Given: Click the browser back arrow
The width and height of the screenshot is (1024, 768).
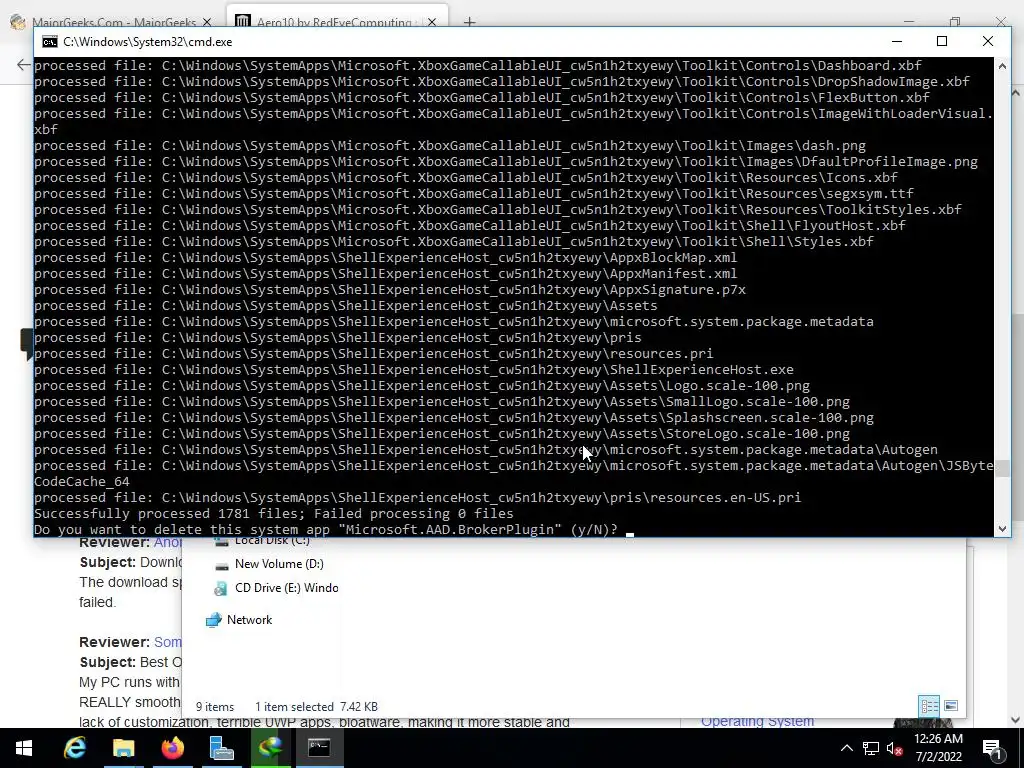Looking at the screenshot, I should click(24, 64).
